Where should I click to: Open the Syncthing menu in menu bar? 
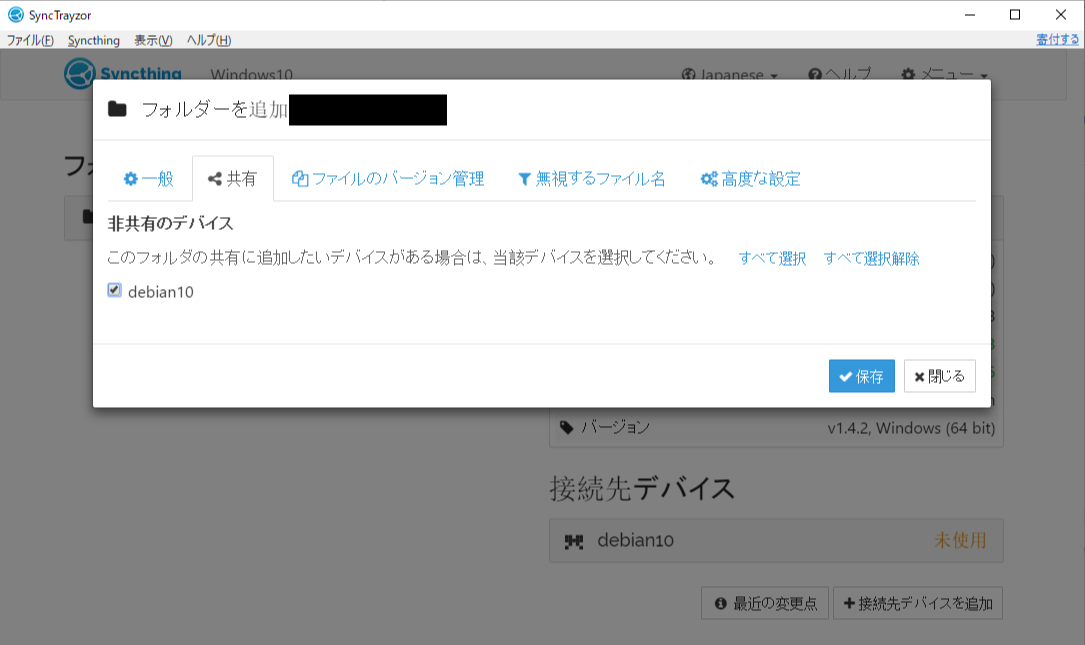tap(93, 40)
